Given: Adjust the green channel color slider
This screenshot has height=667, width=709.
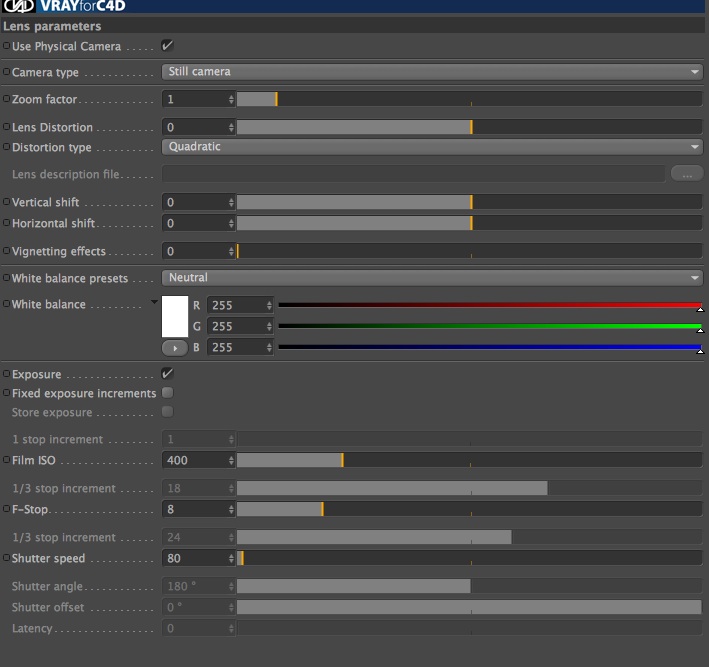Looking at the screenshot, I should pos(490,326).
